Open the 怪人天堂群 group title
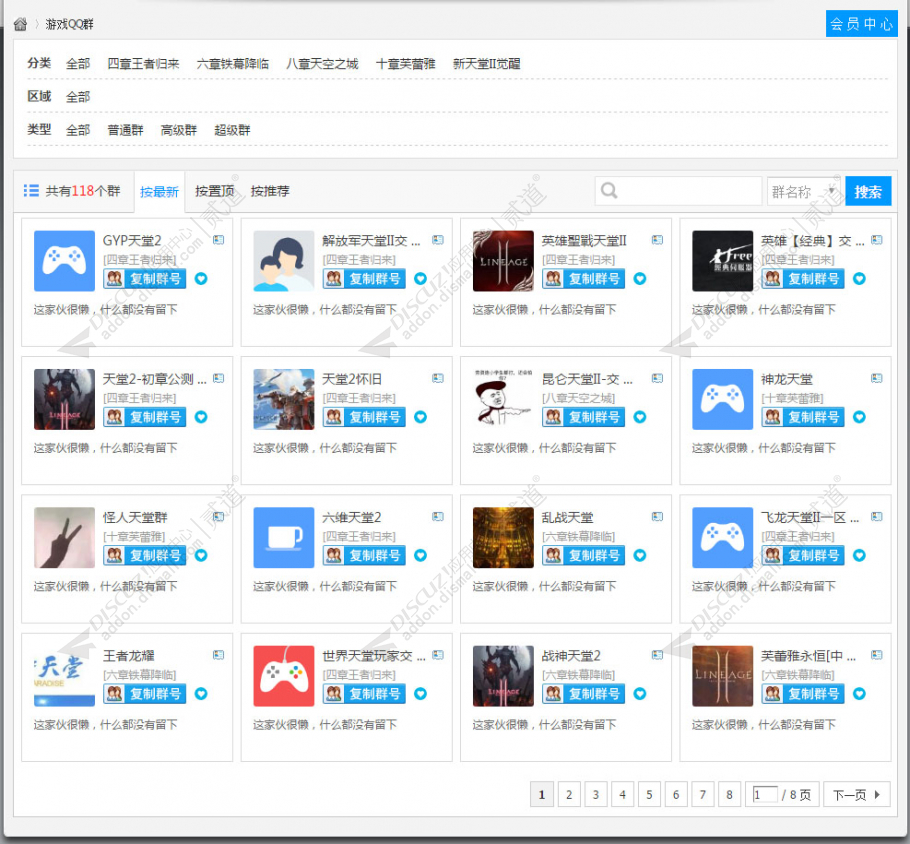Image resolution: width=910 pixels, height=844 pixels. (135, 517)
